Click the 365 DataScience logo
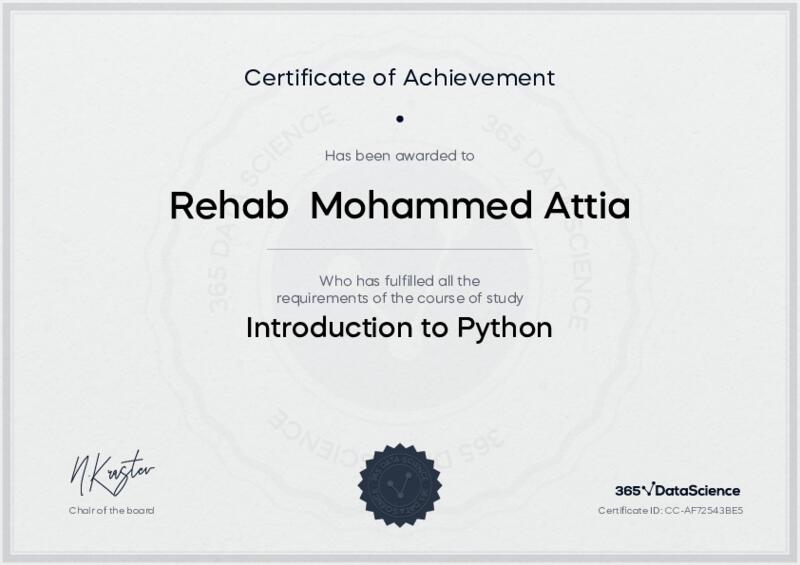 click(x=677, y=490)
